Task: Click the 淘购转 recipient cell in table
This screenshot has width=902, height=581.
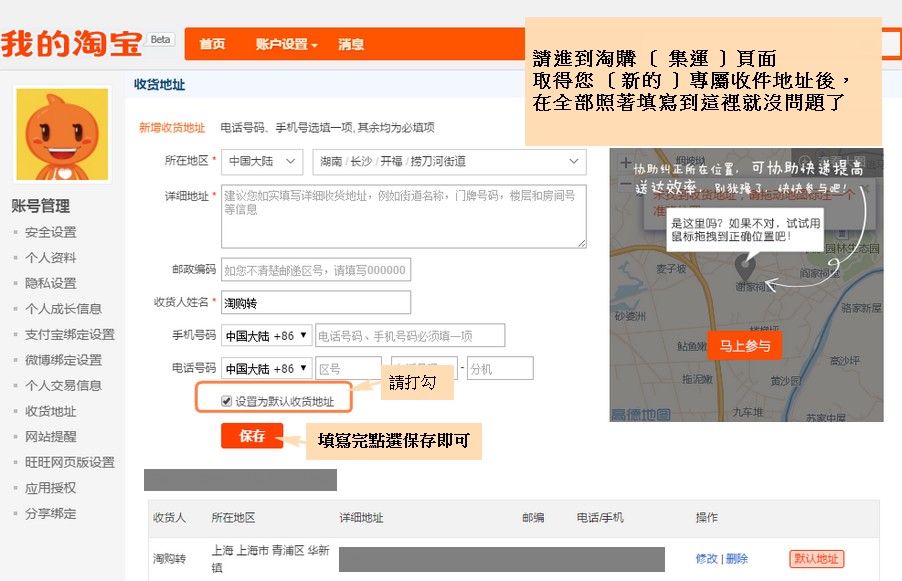Action: pyautogui.click(x=169, y=559)
